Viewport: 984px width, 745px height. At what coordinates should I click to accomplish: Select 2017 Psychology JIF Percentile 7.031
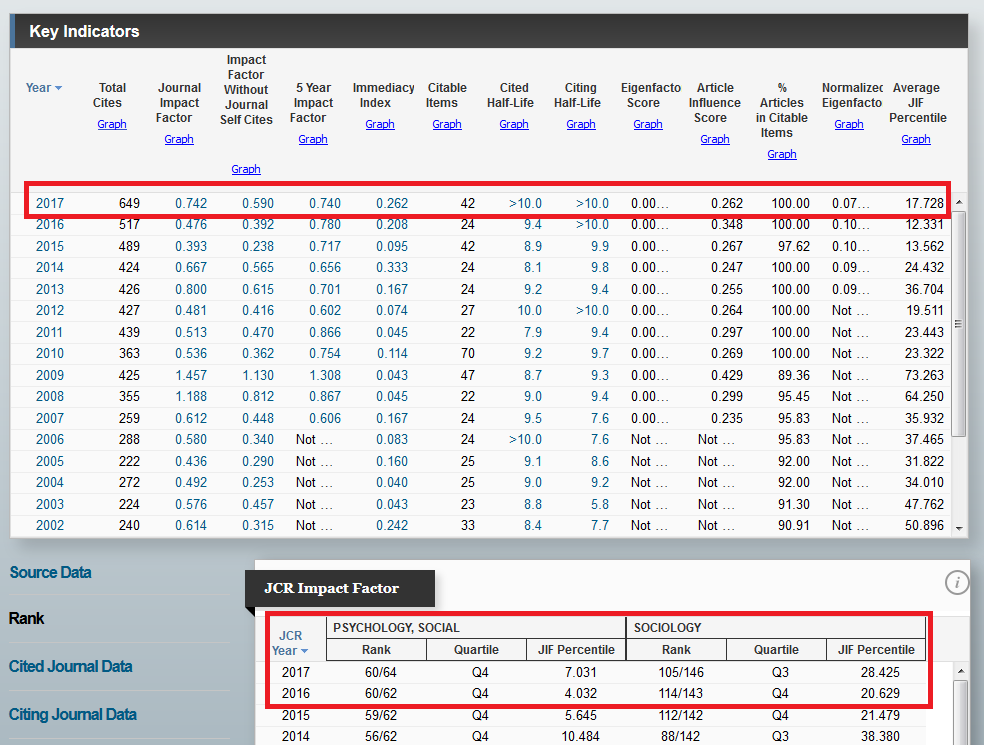click(x=580, y=672)
